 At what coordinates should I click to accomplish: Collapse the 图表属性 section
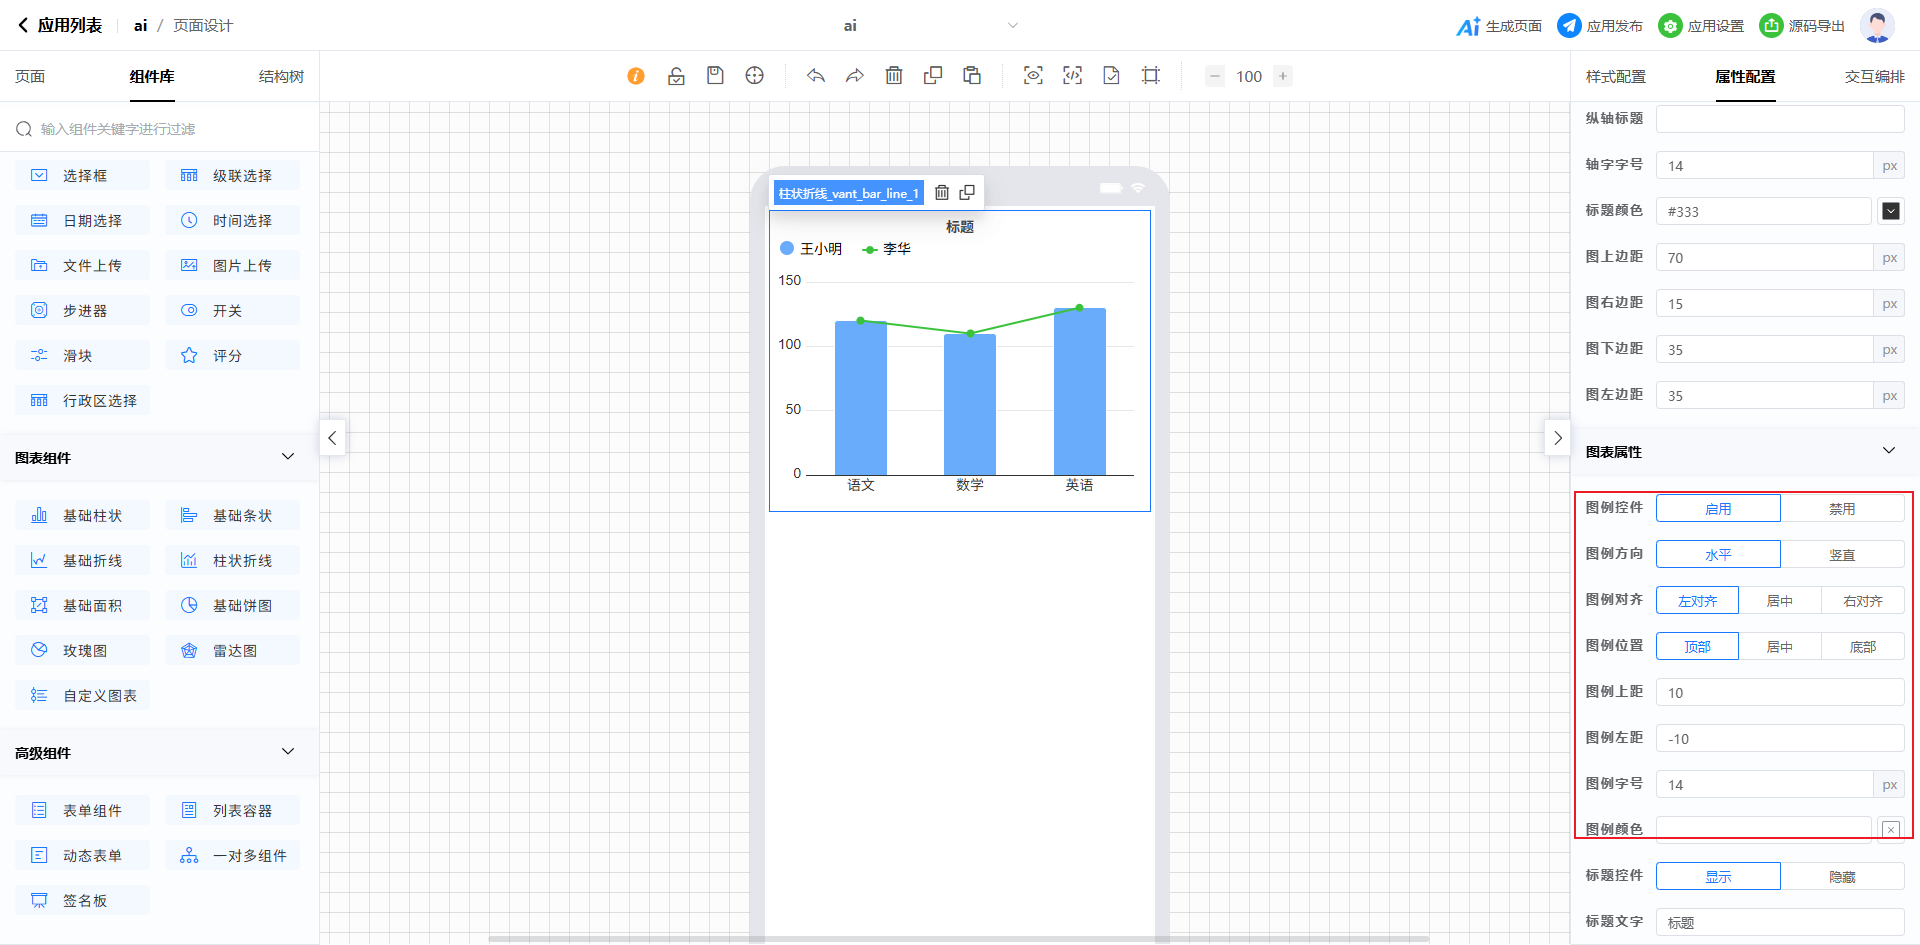1888,451
